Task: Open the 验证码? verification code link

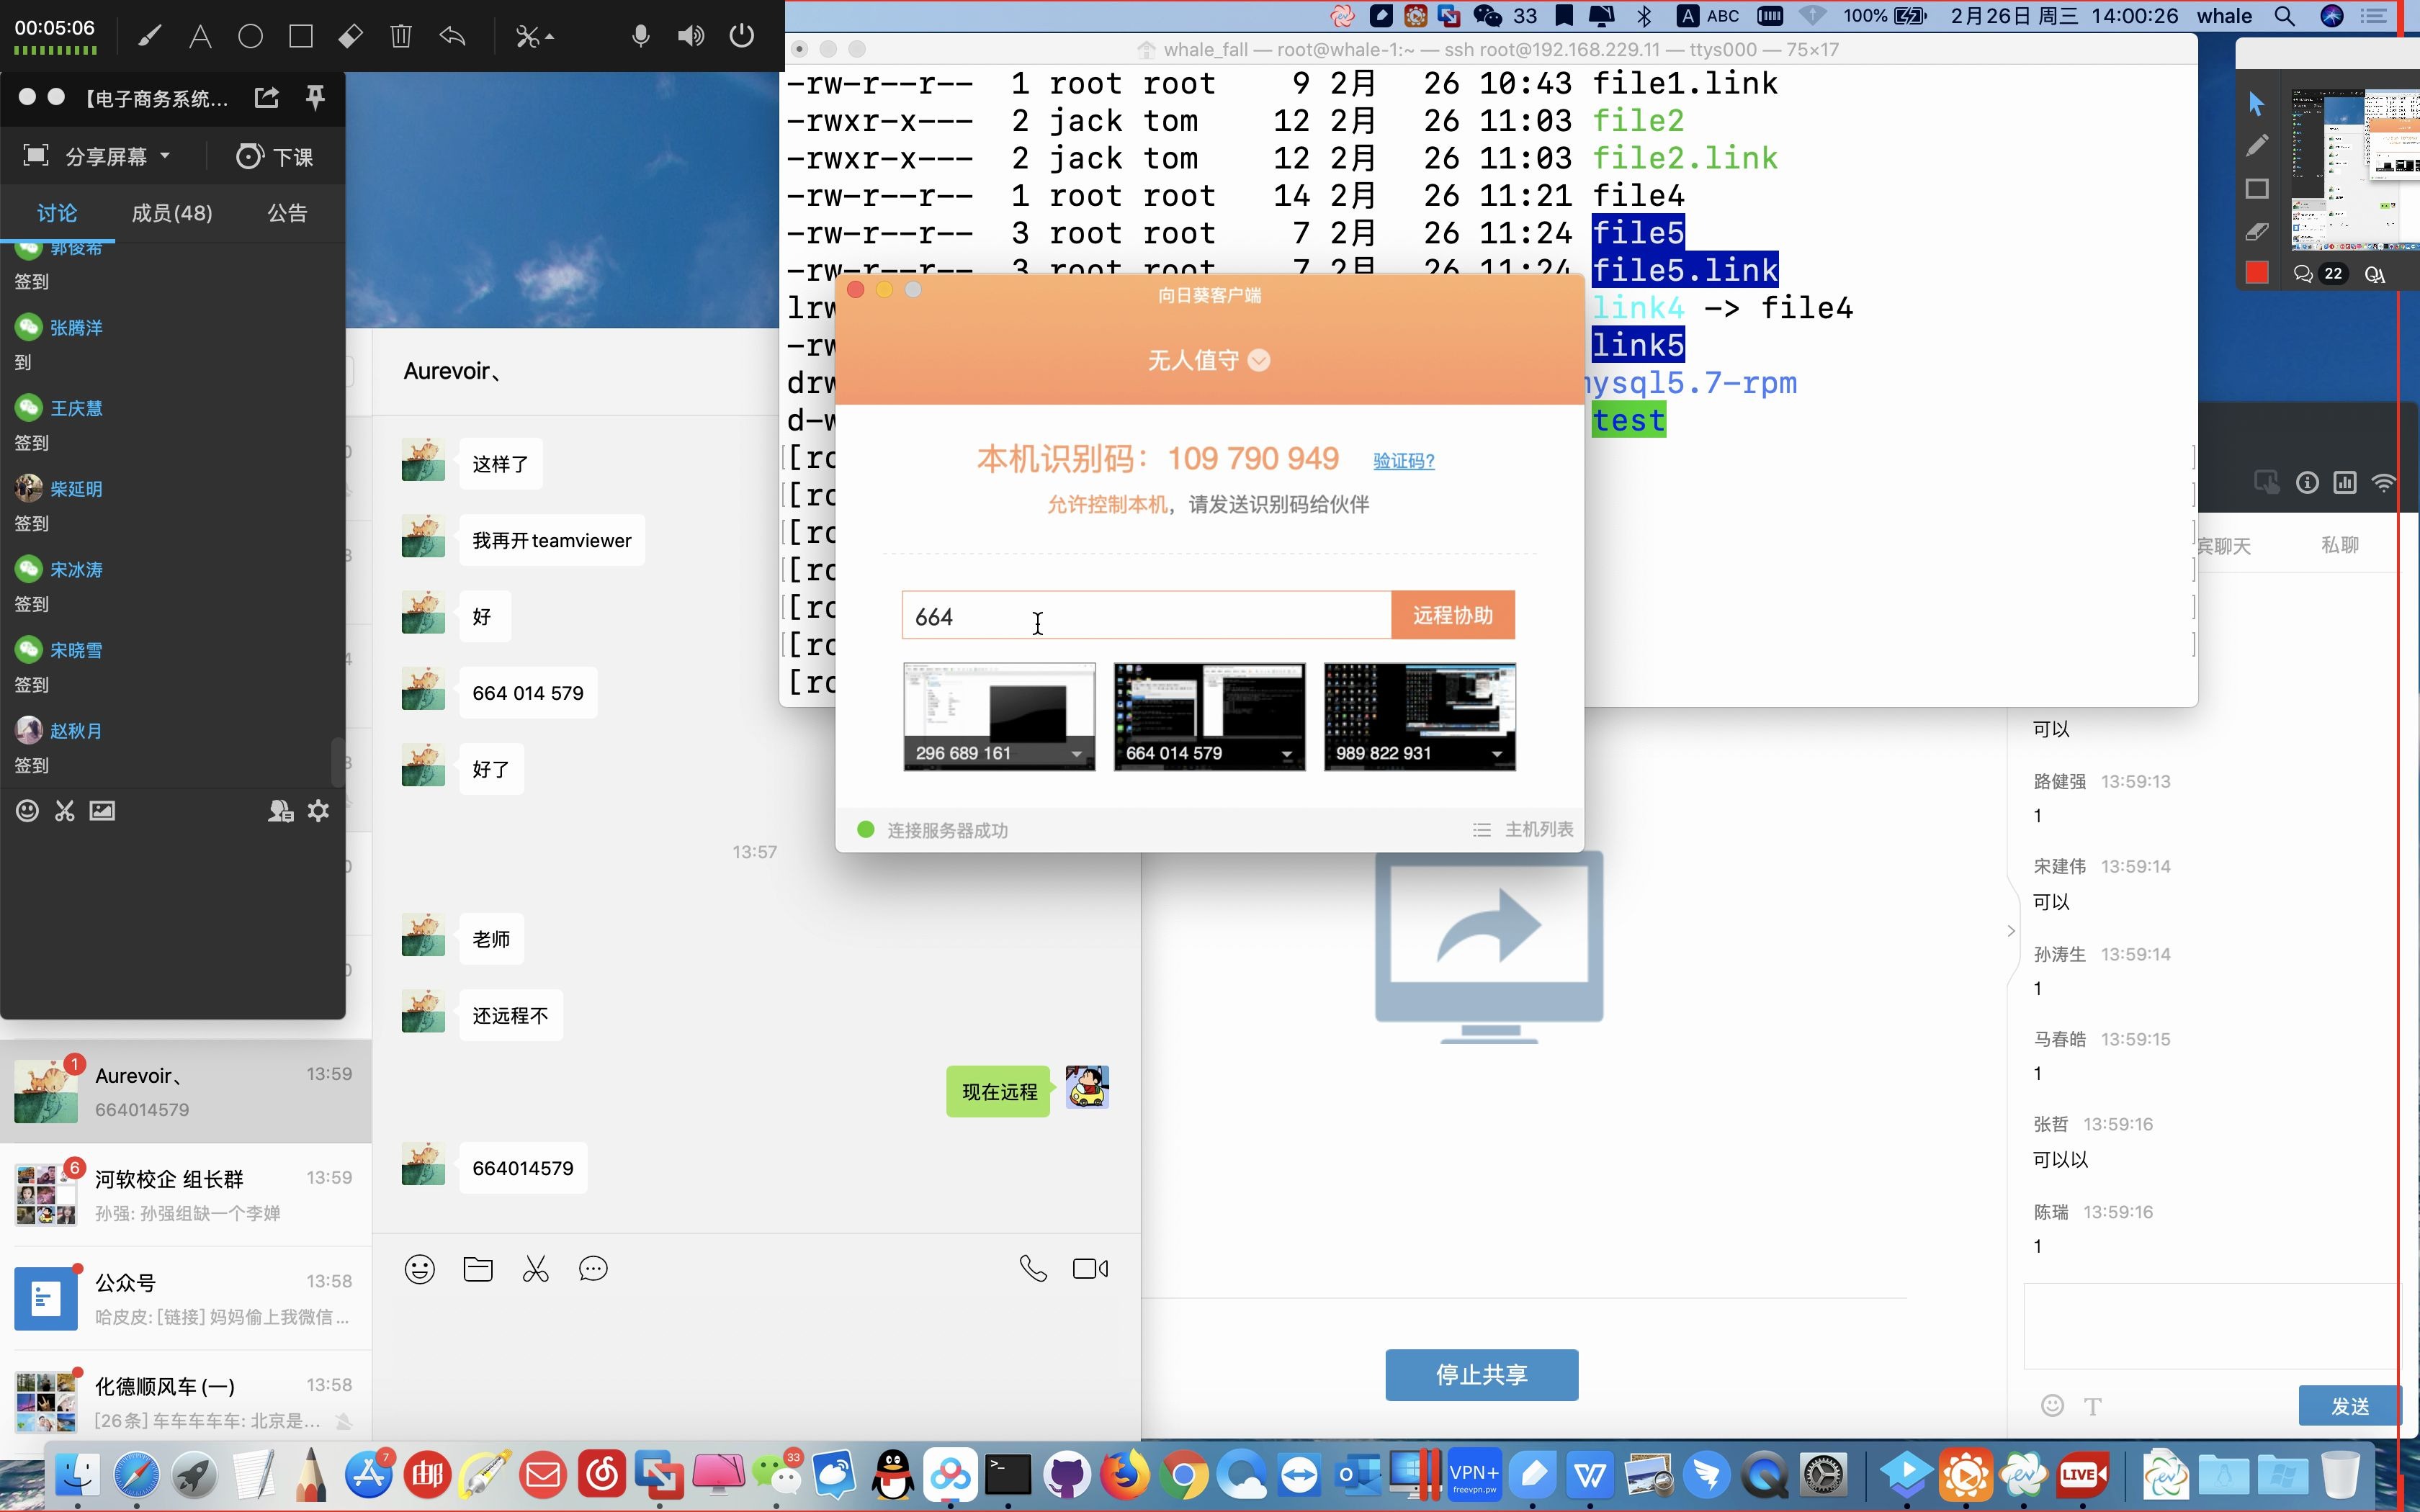Action: [1402, 460]
